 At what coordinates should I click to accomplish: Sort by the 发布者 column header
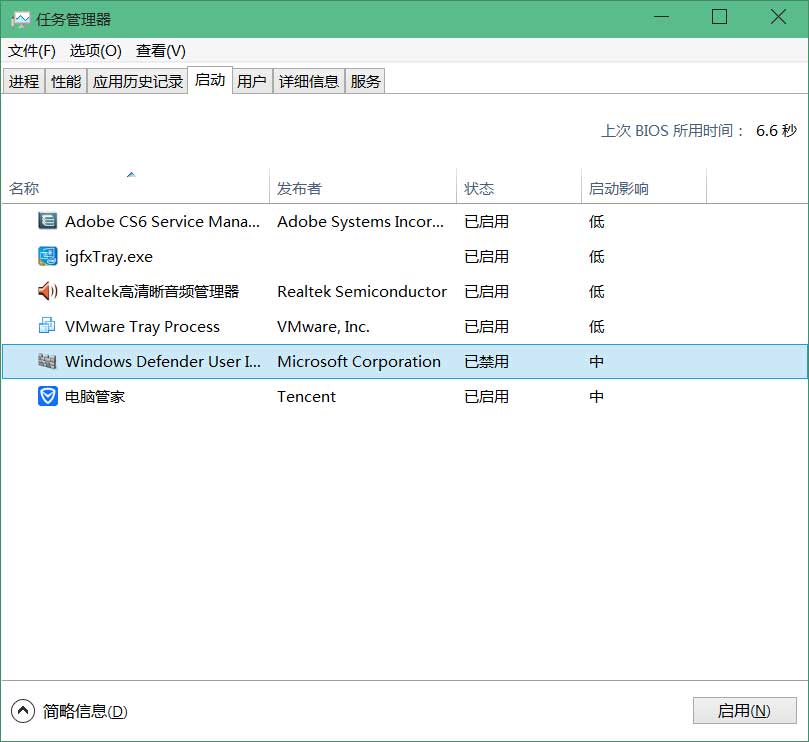click(363, 188)
